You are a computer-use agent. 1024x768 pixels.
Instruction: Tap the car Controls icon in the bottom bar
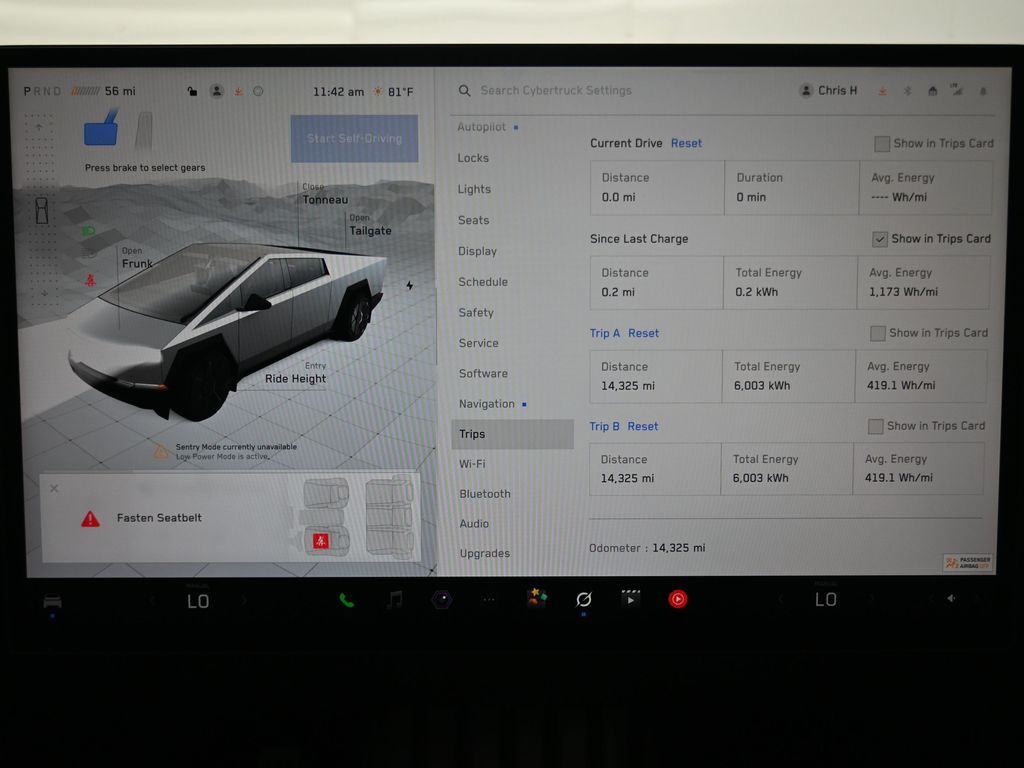(52, 601)
